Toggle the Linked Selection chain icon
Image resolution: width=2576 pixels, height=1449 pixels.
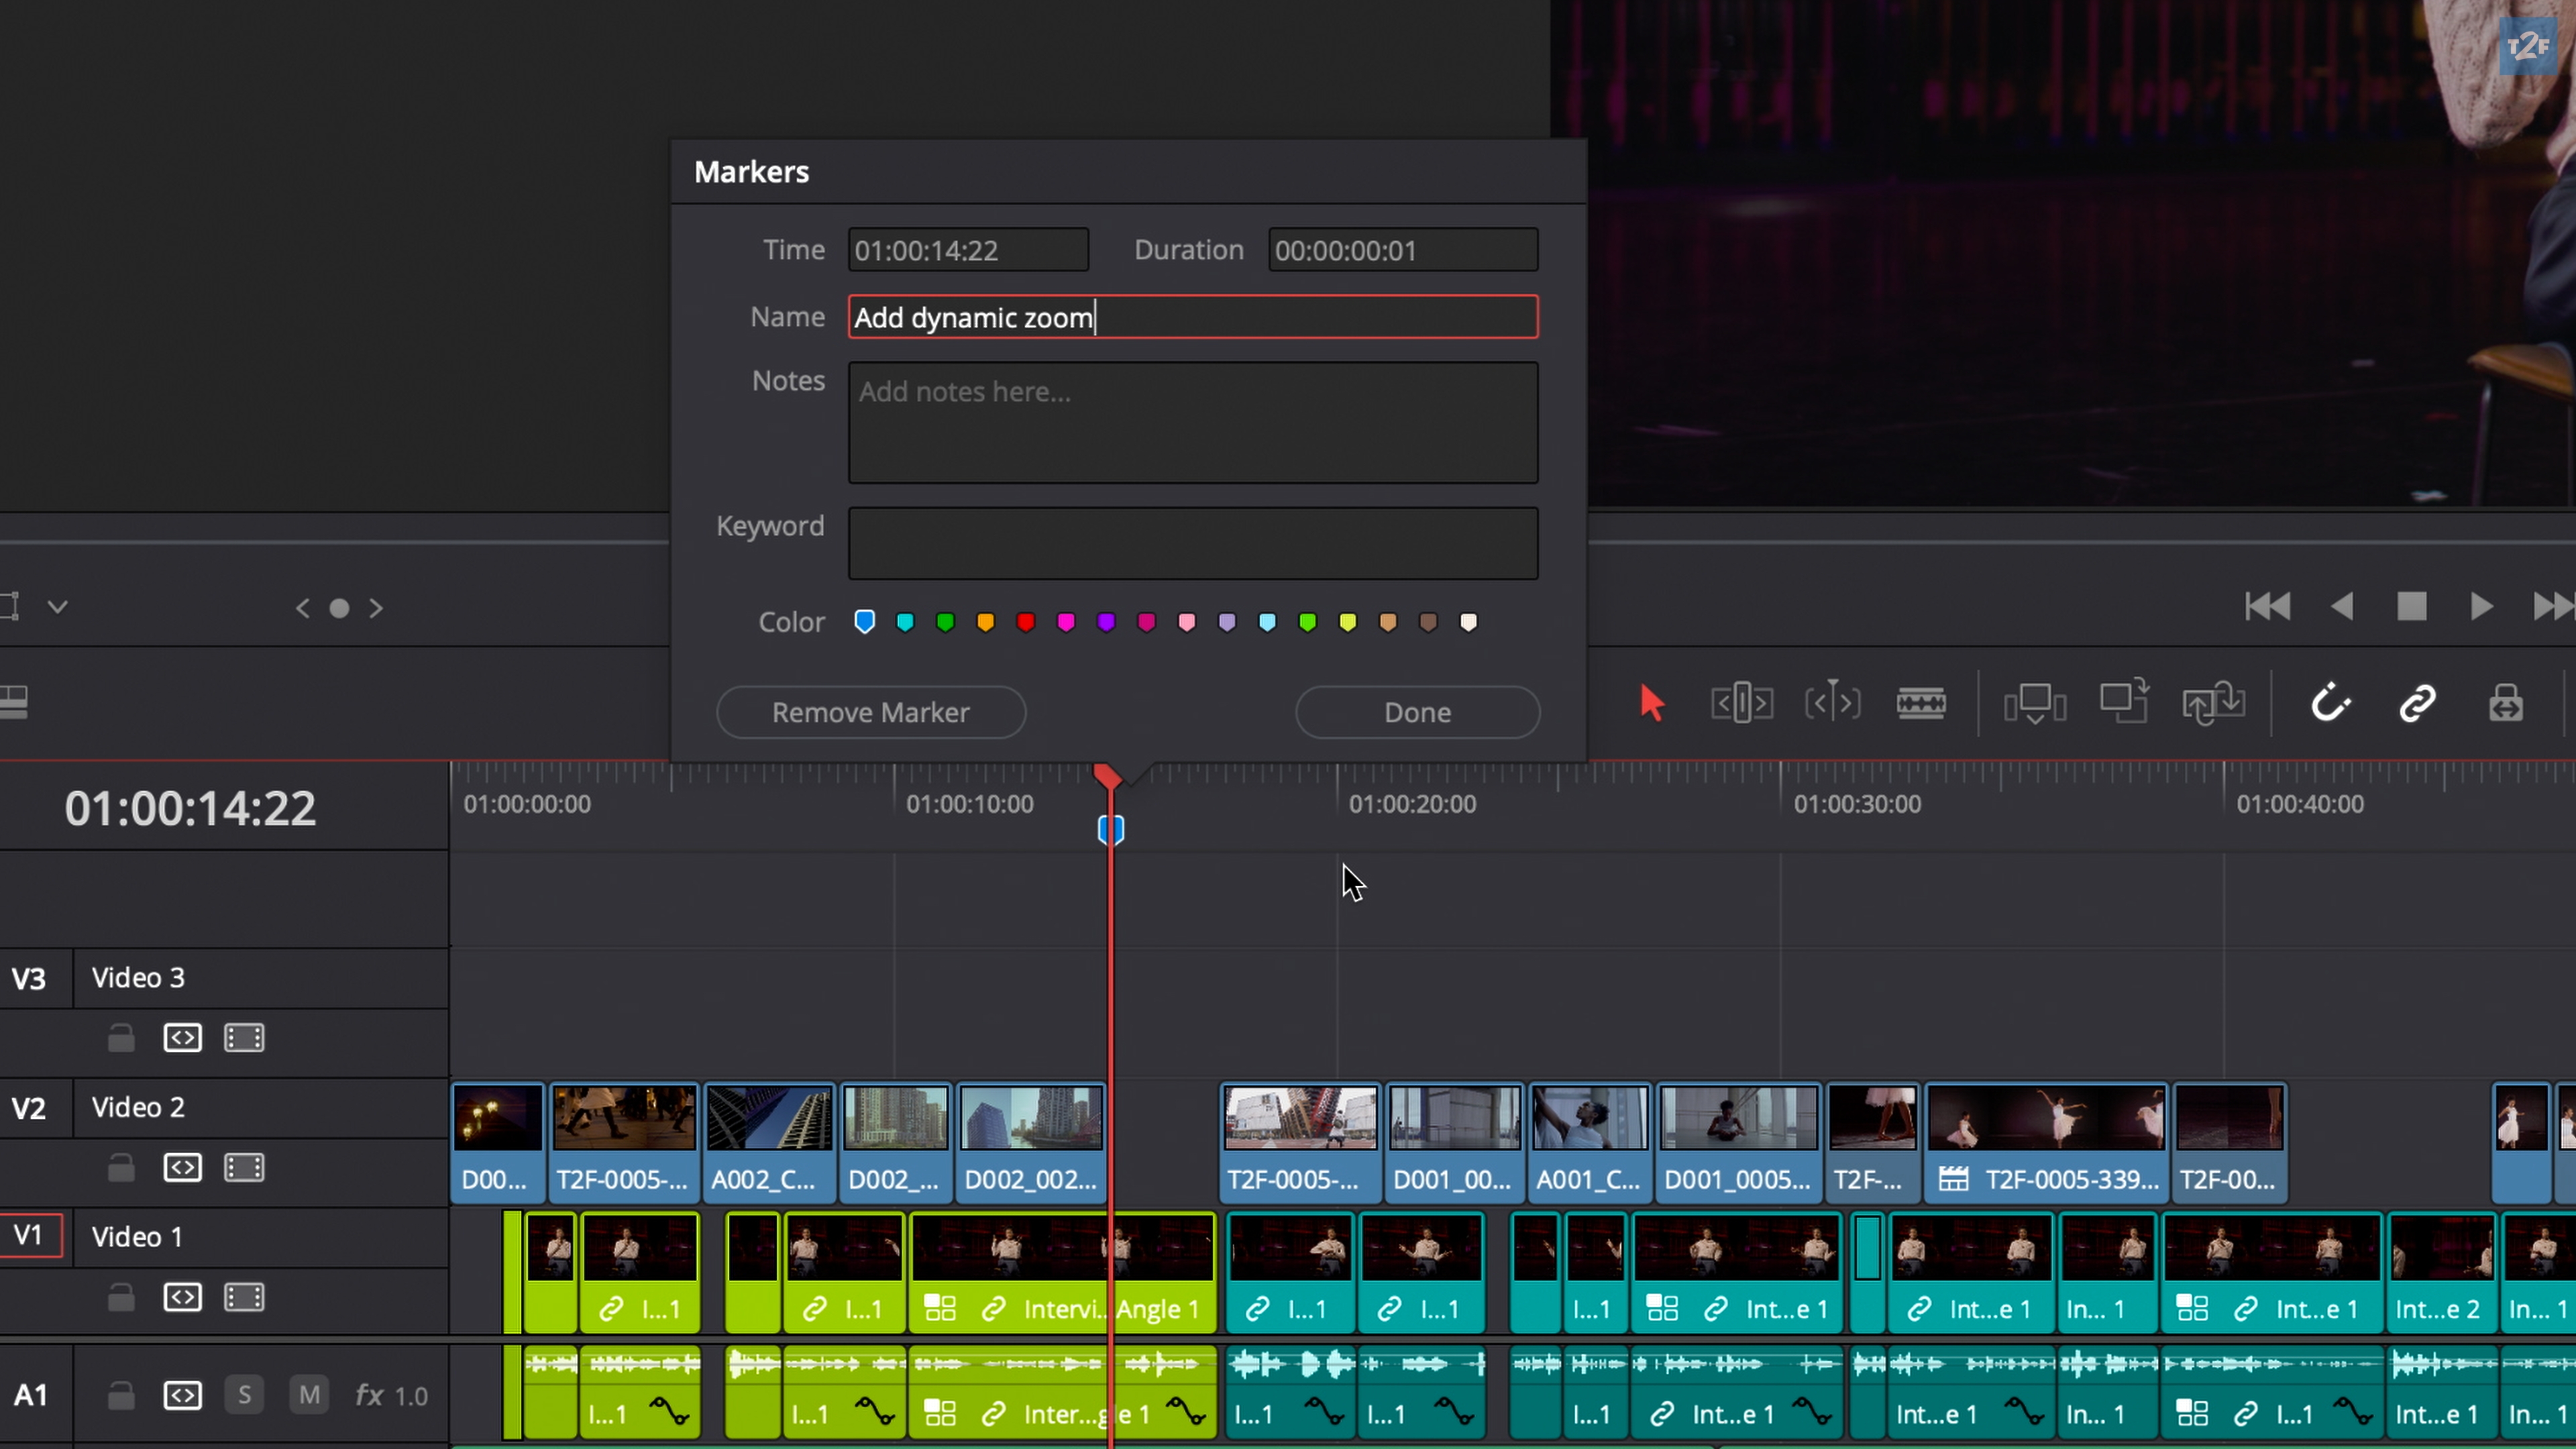tap(2417, 703)
